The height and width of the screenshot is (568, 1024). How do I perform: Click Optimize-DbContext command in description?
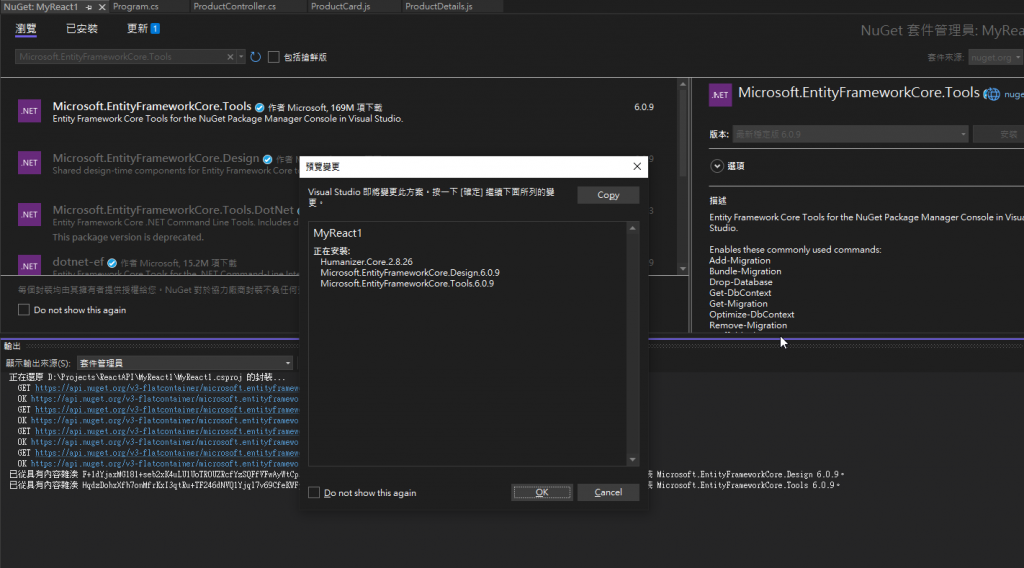(752, 315)
